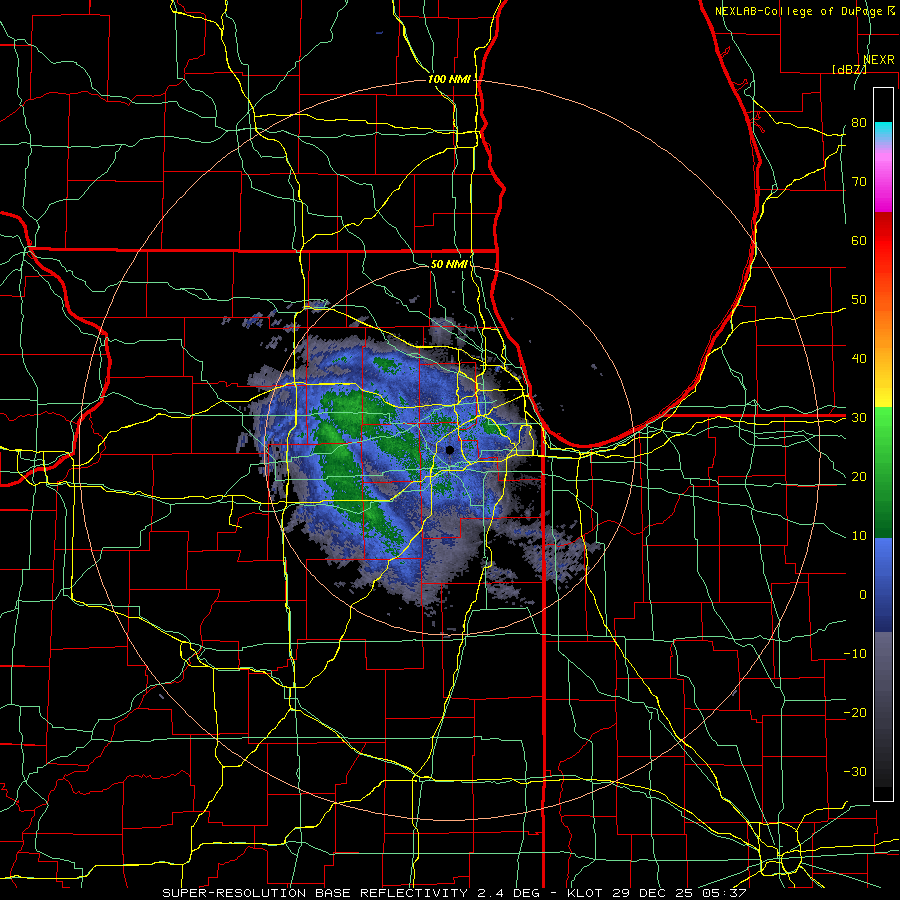900x900 pixels.
Task: Click the '10' value on the dBZ scale
Action: (859, 536)
